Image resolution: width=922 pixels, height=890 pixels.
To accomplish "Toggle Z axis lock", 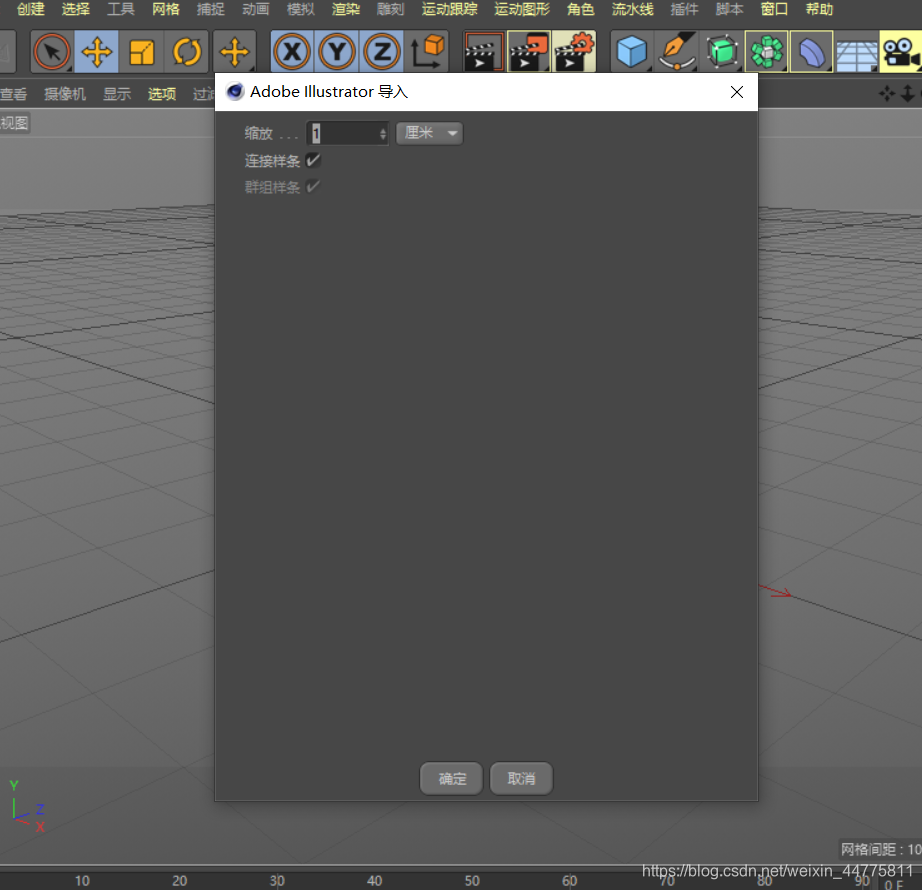I will [382, 52].
